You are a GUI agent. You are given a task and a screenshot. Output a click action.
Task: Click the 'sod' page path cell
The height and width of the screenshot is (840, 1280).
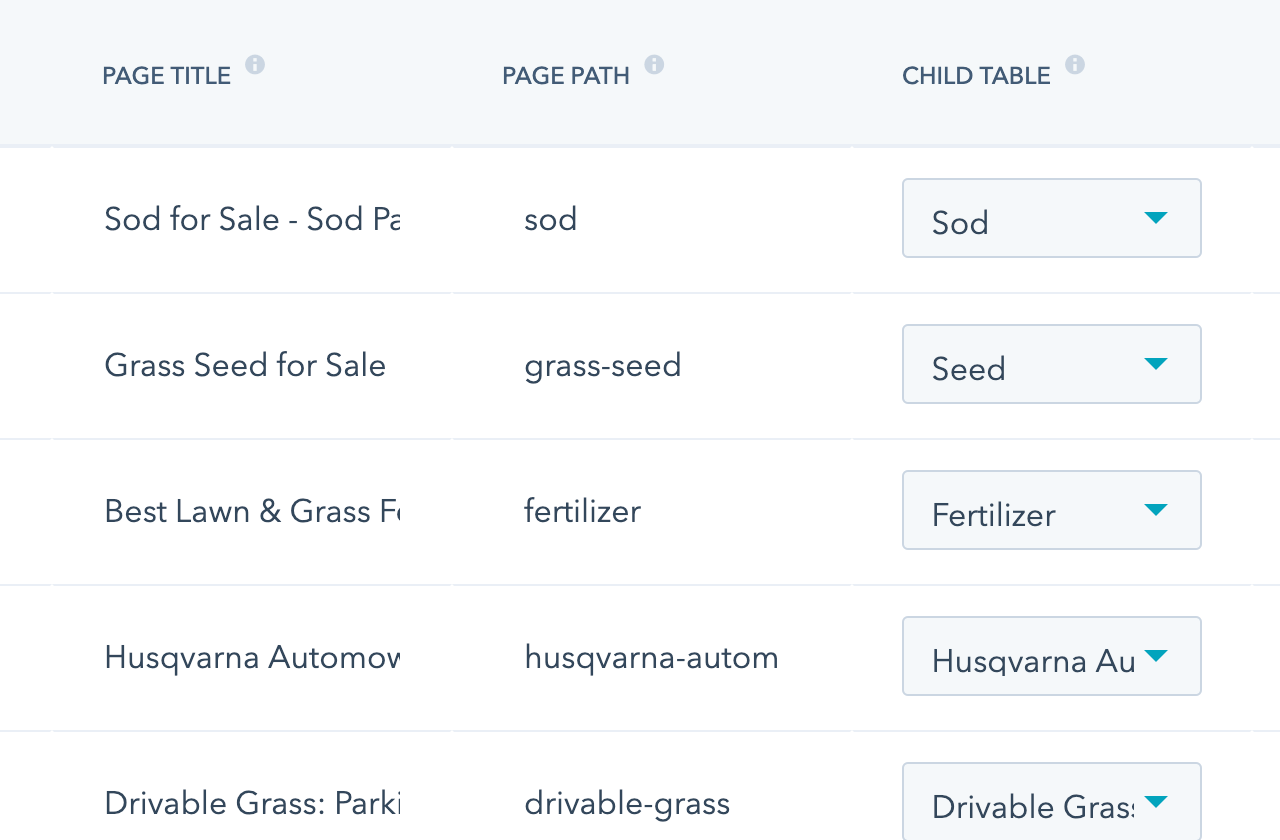coord(551,220)
